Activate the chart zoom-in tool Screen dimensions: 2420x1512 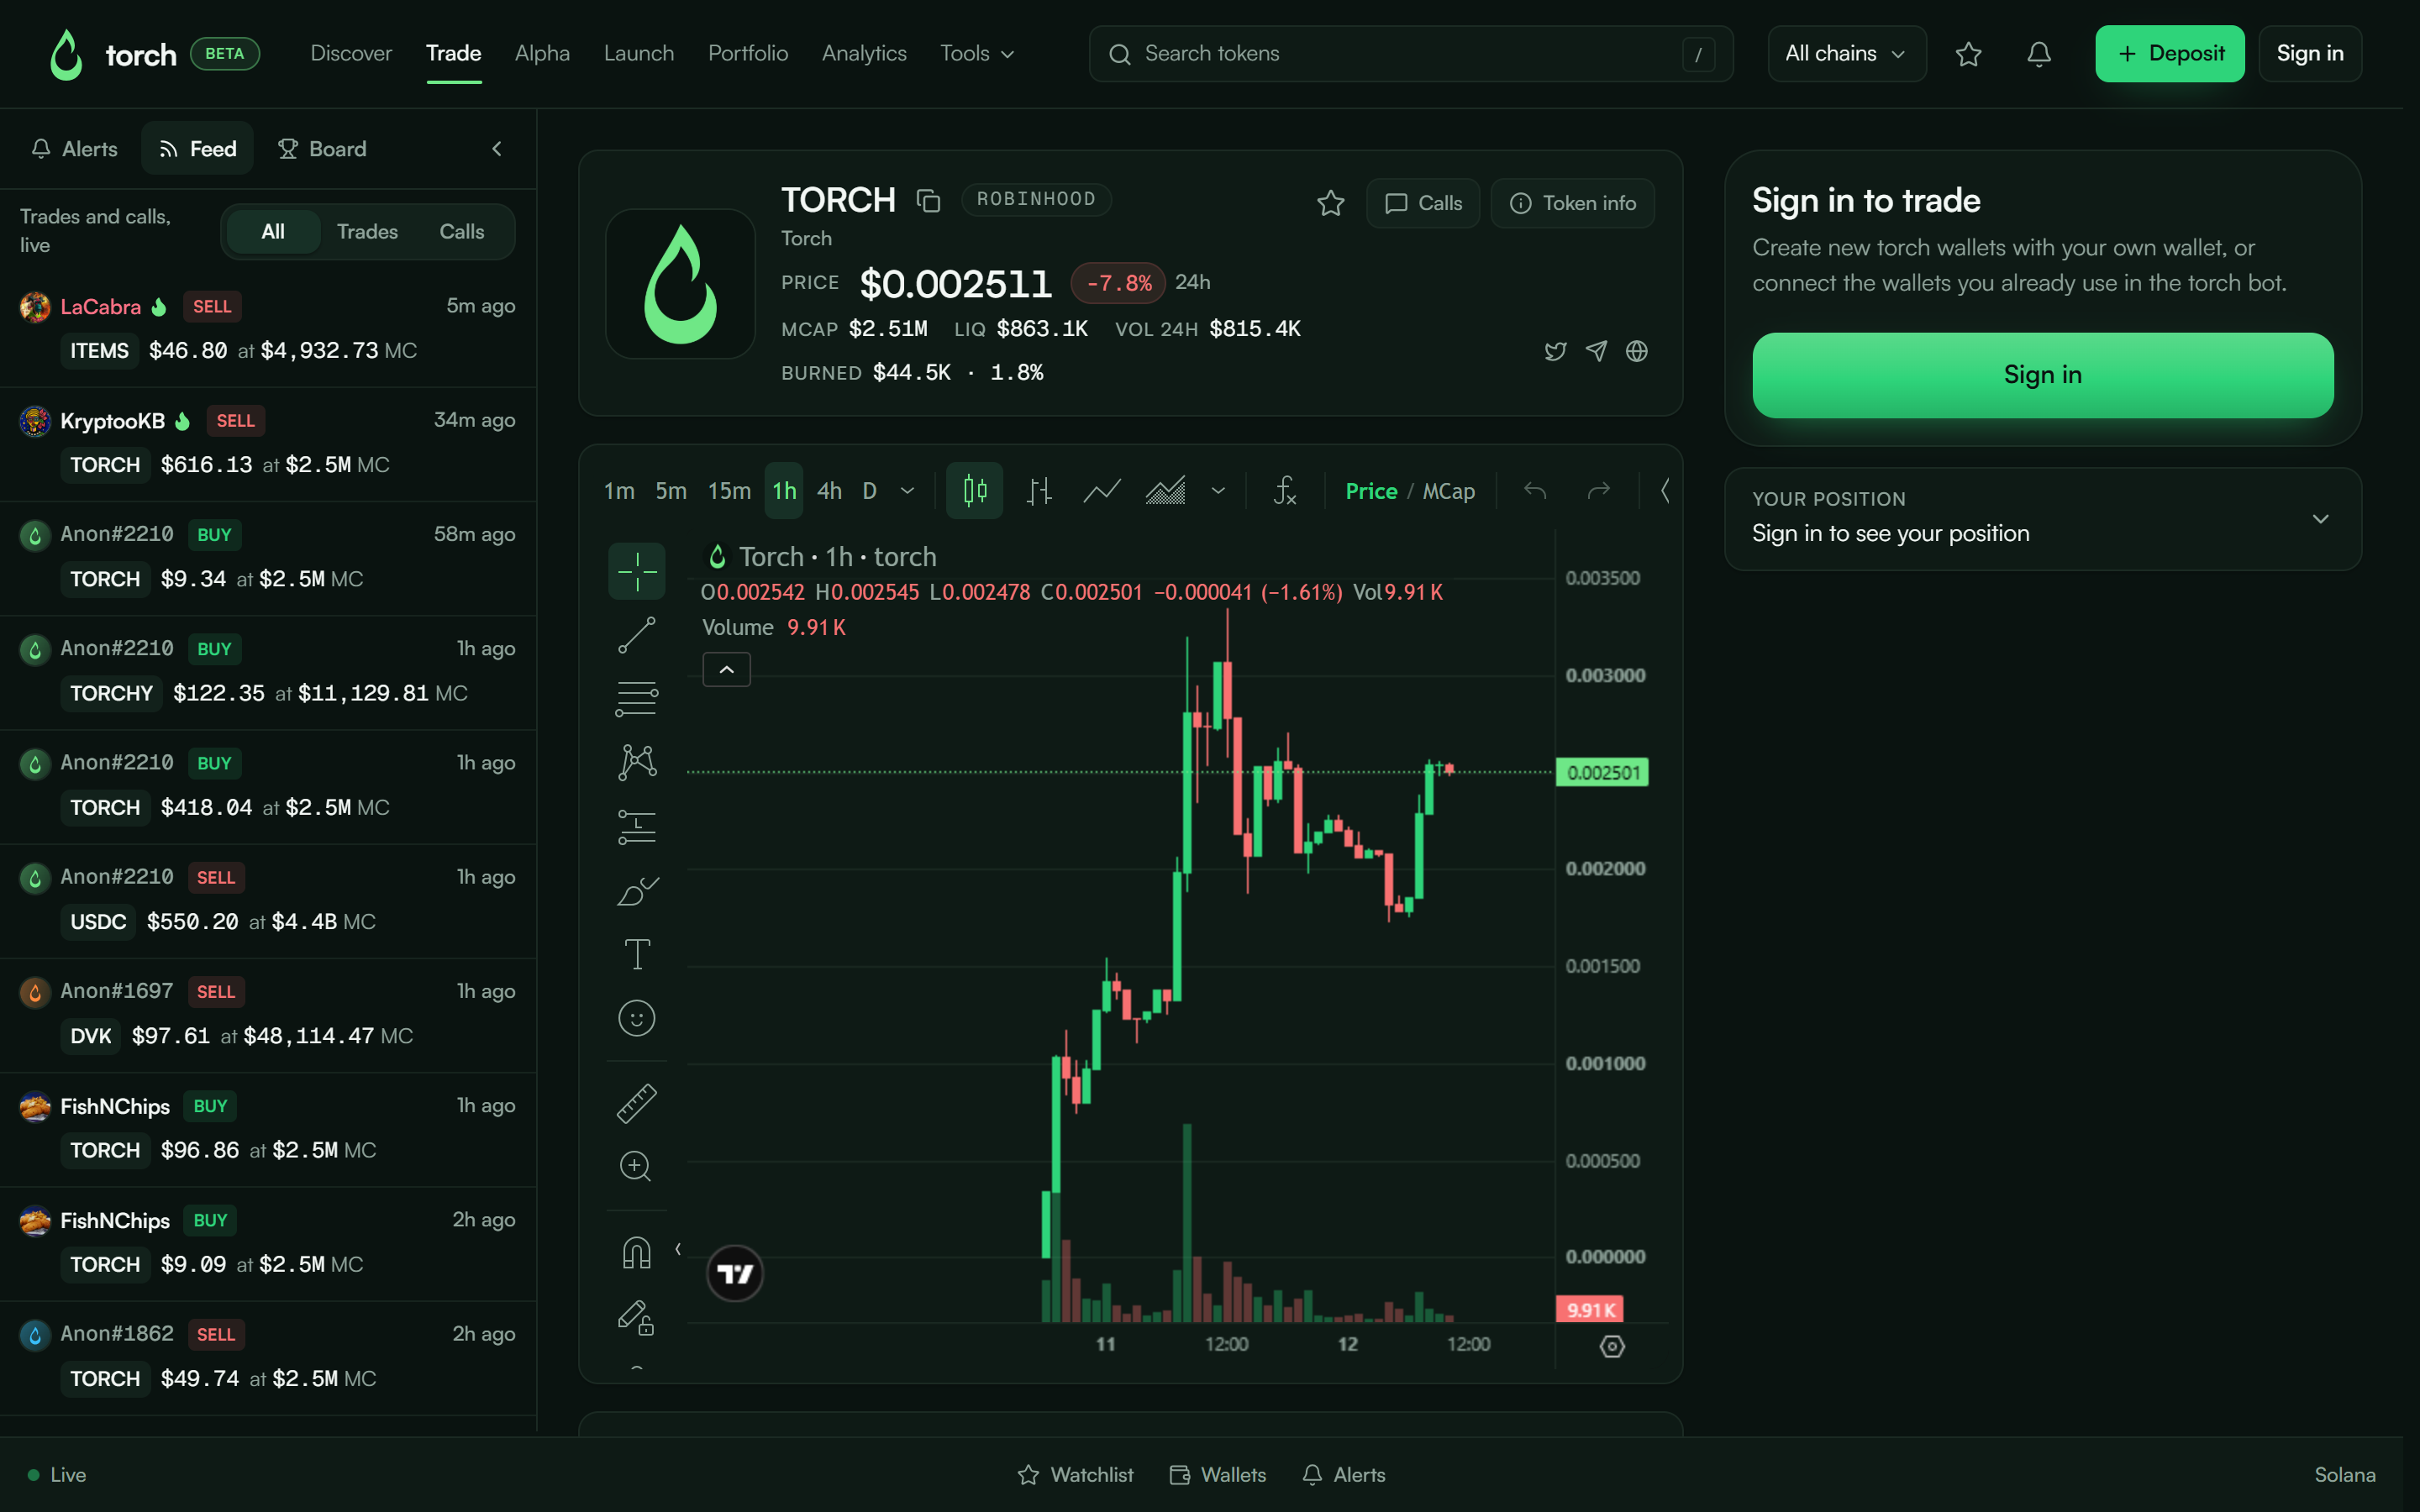pos(636,1166)
